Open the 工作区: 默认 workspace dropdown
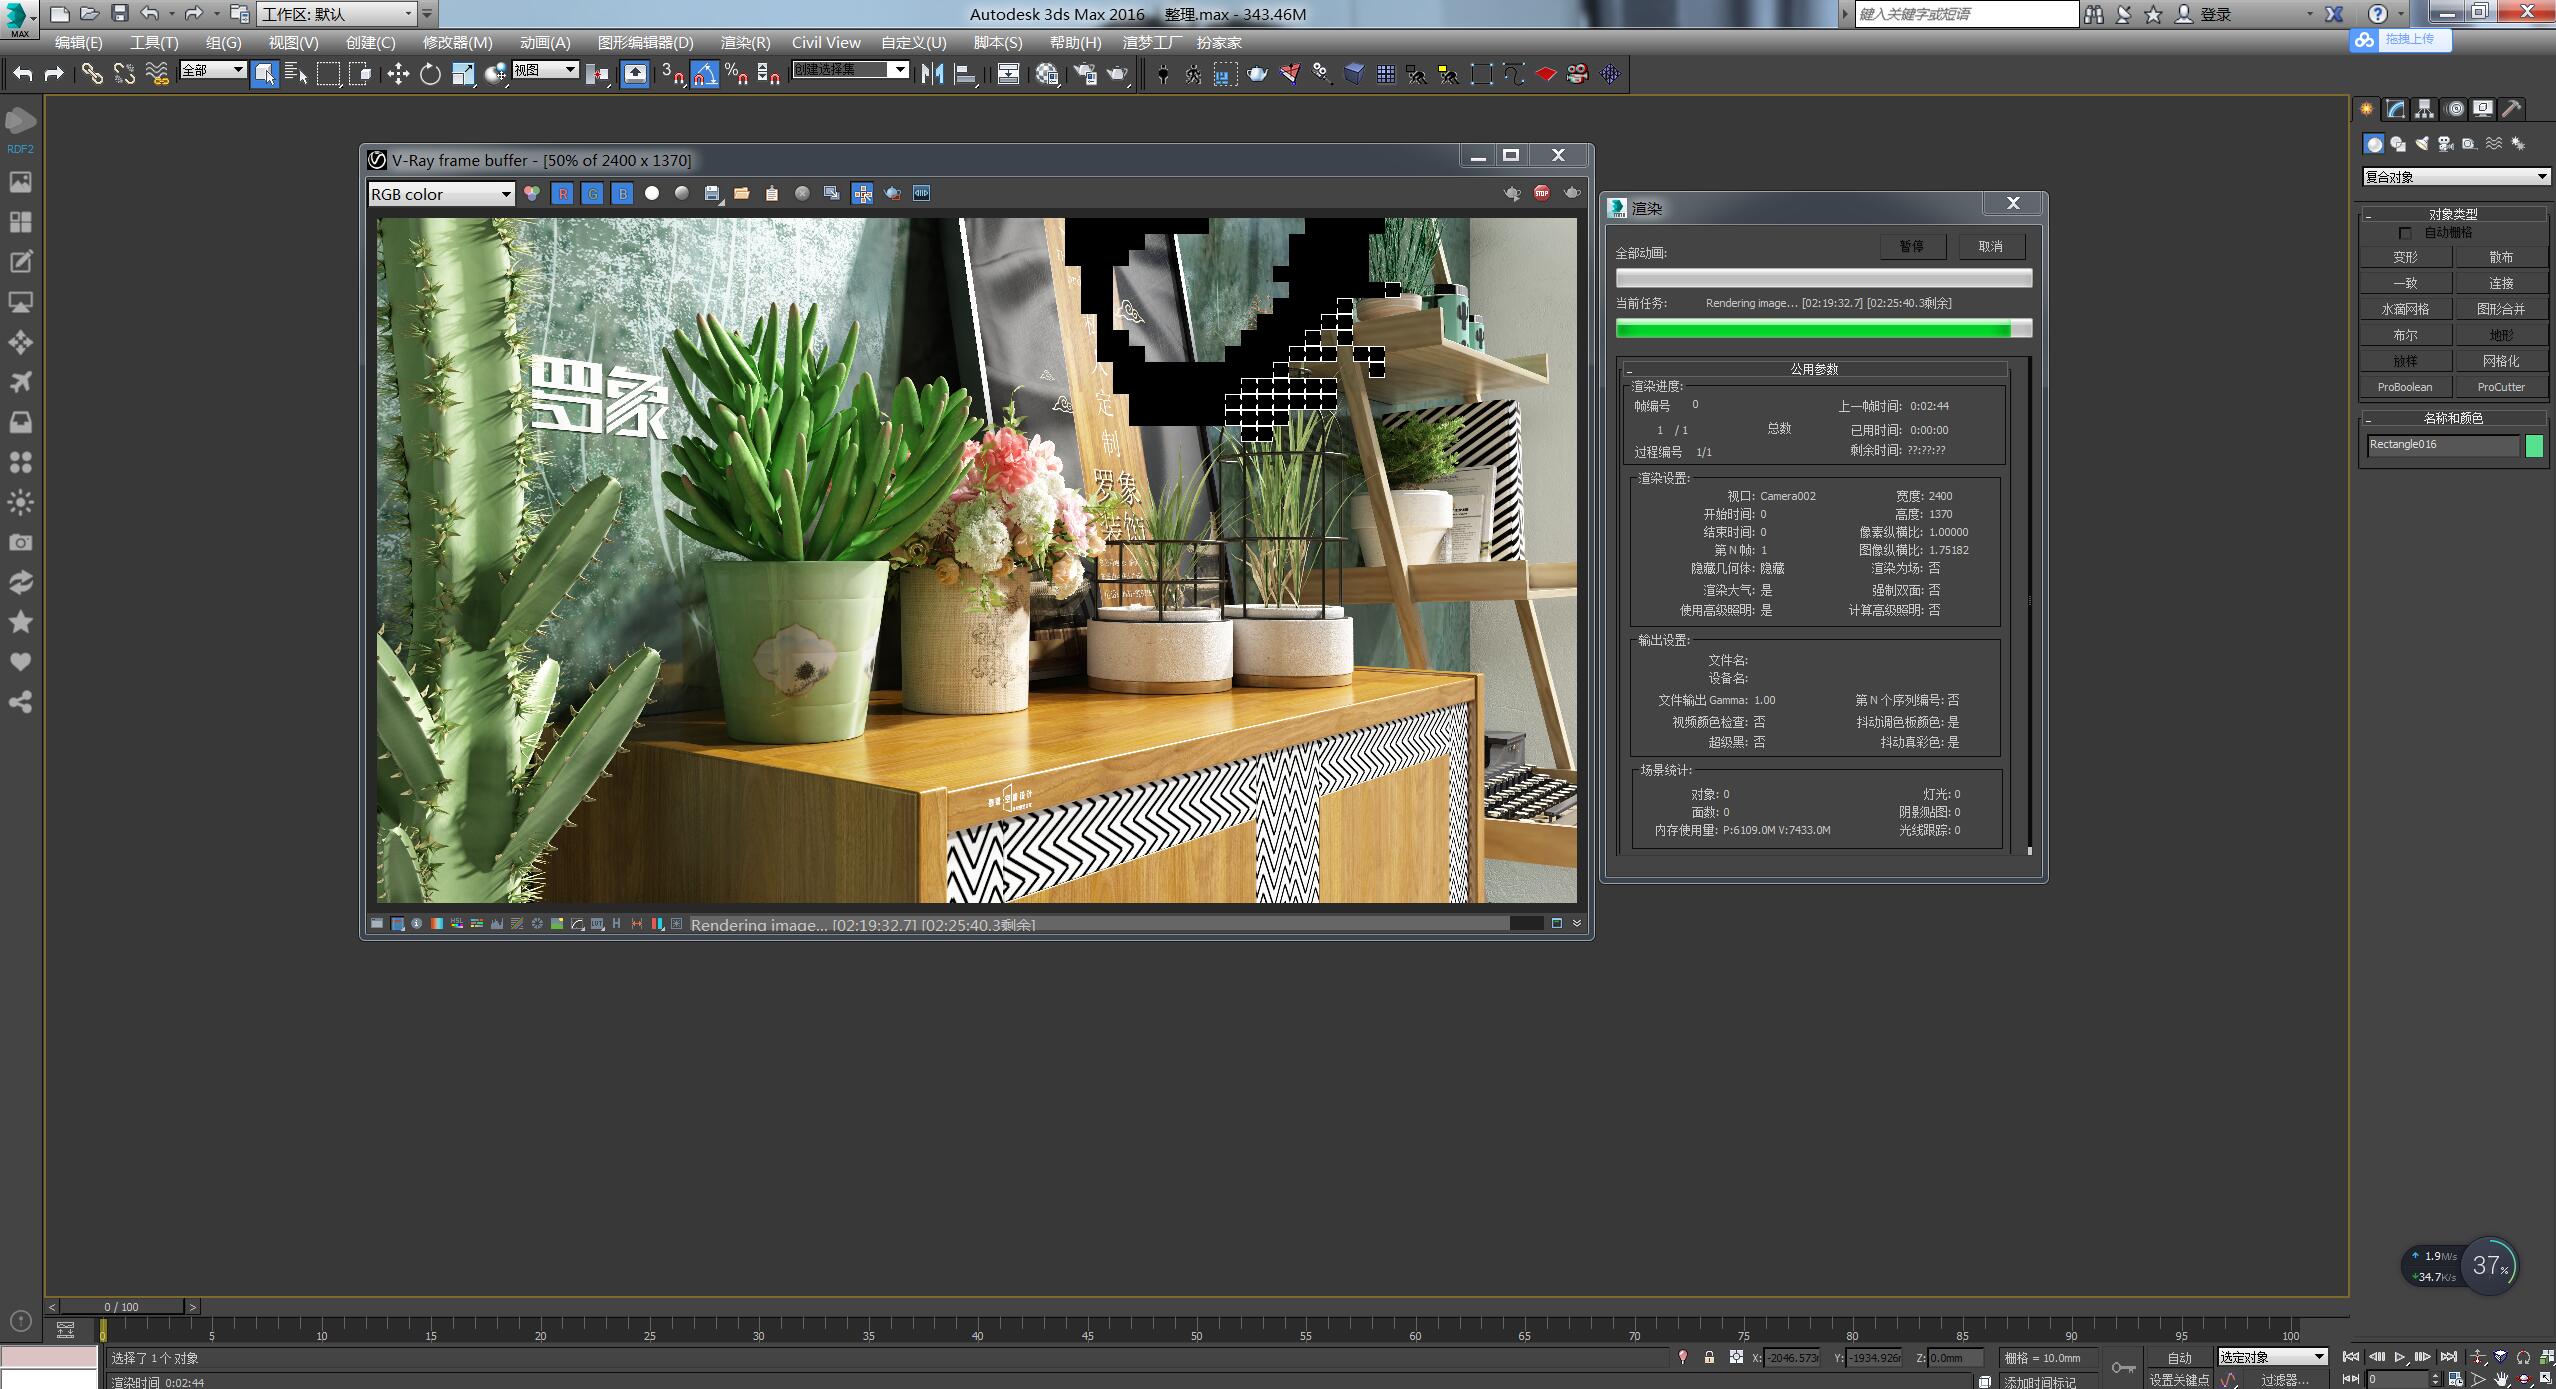Viewport: 2556px width, 1389px height. point(336,14)
